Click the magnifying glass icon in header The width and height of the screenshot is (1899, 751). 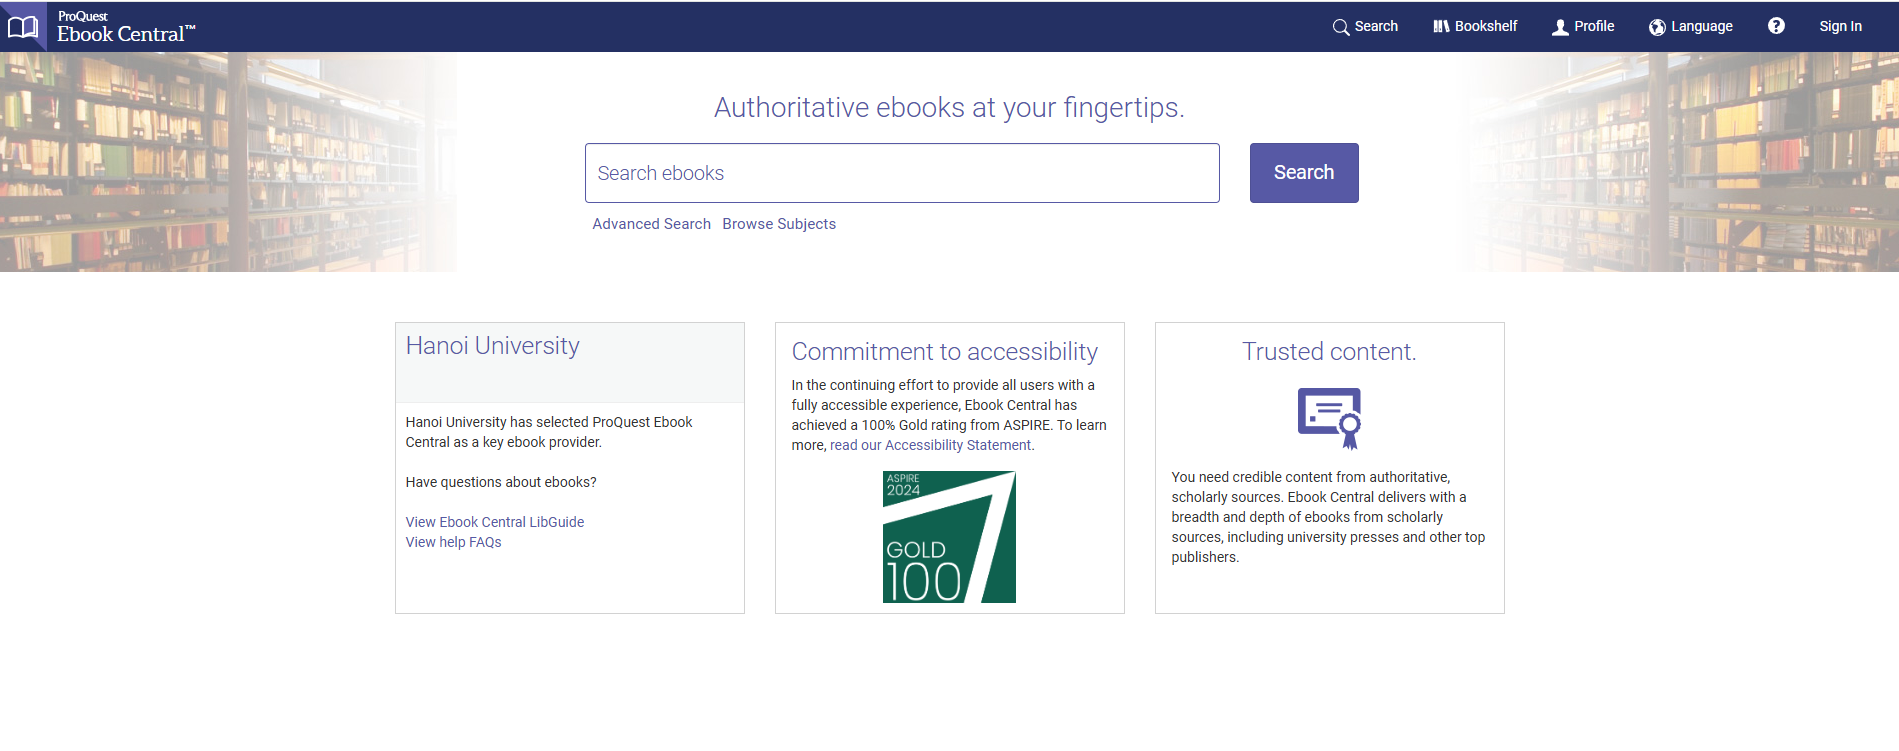1340,27
